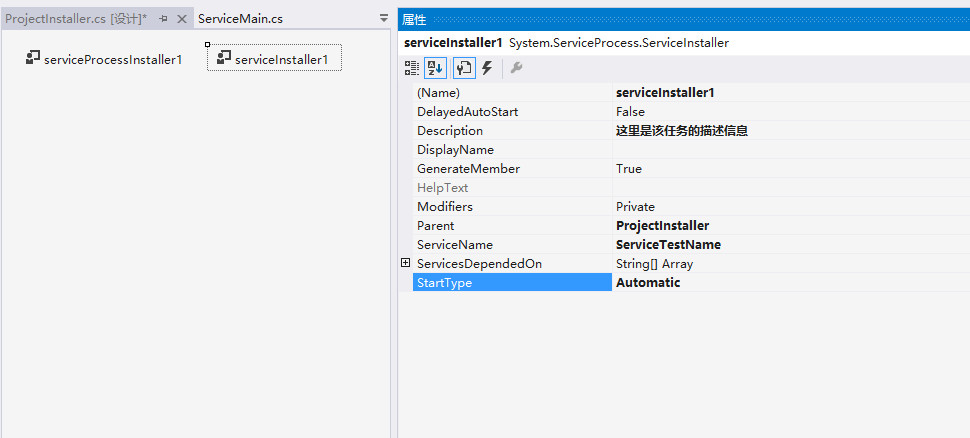Show events via lightning bolt icon
Image resolution: width=970 pixels, height=438 pixels.
(x=487, y=68)
